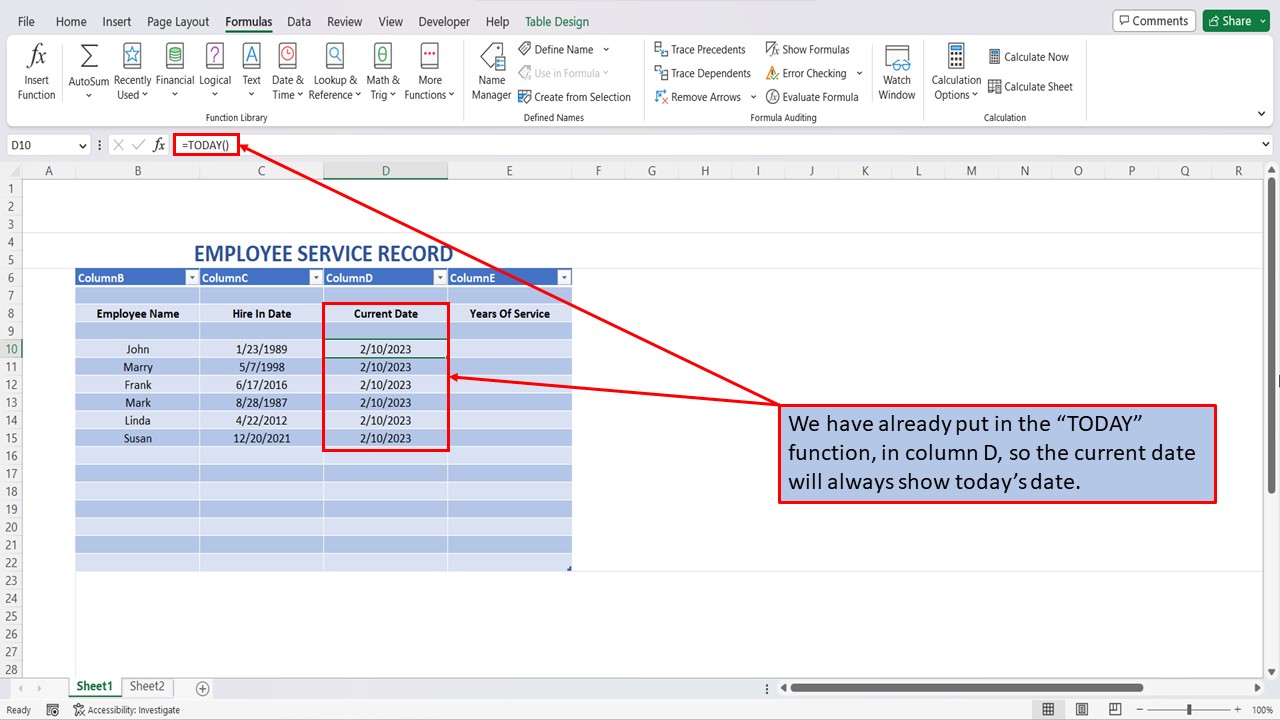Open the Date & Time functions icon
Viewport: 1280px width, 720px height.
click(x=287, y=68)
